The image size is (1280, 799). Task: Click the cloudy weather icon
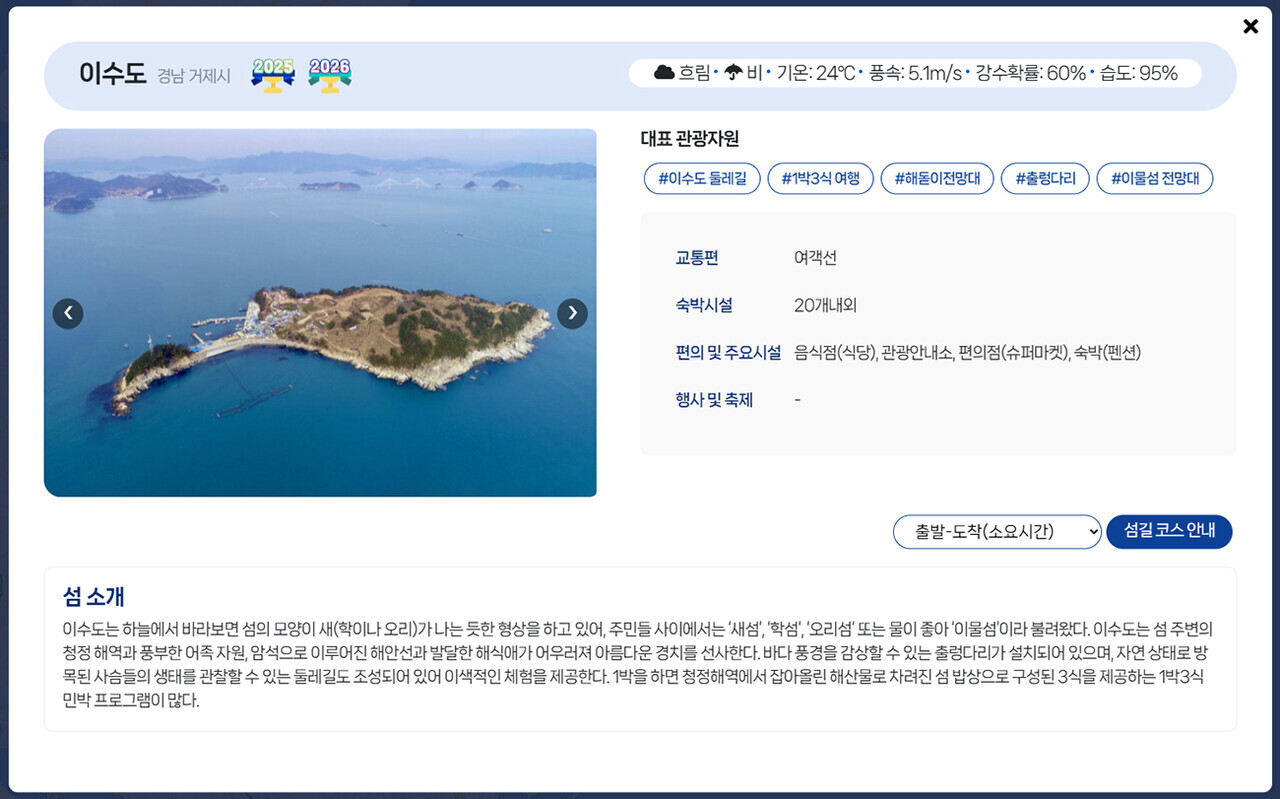tap(664, 73)
